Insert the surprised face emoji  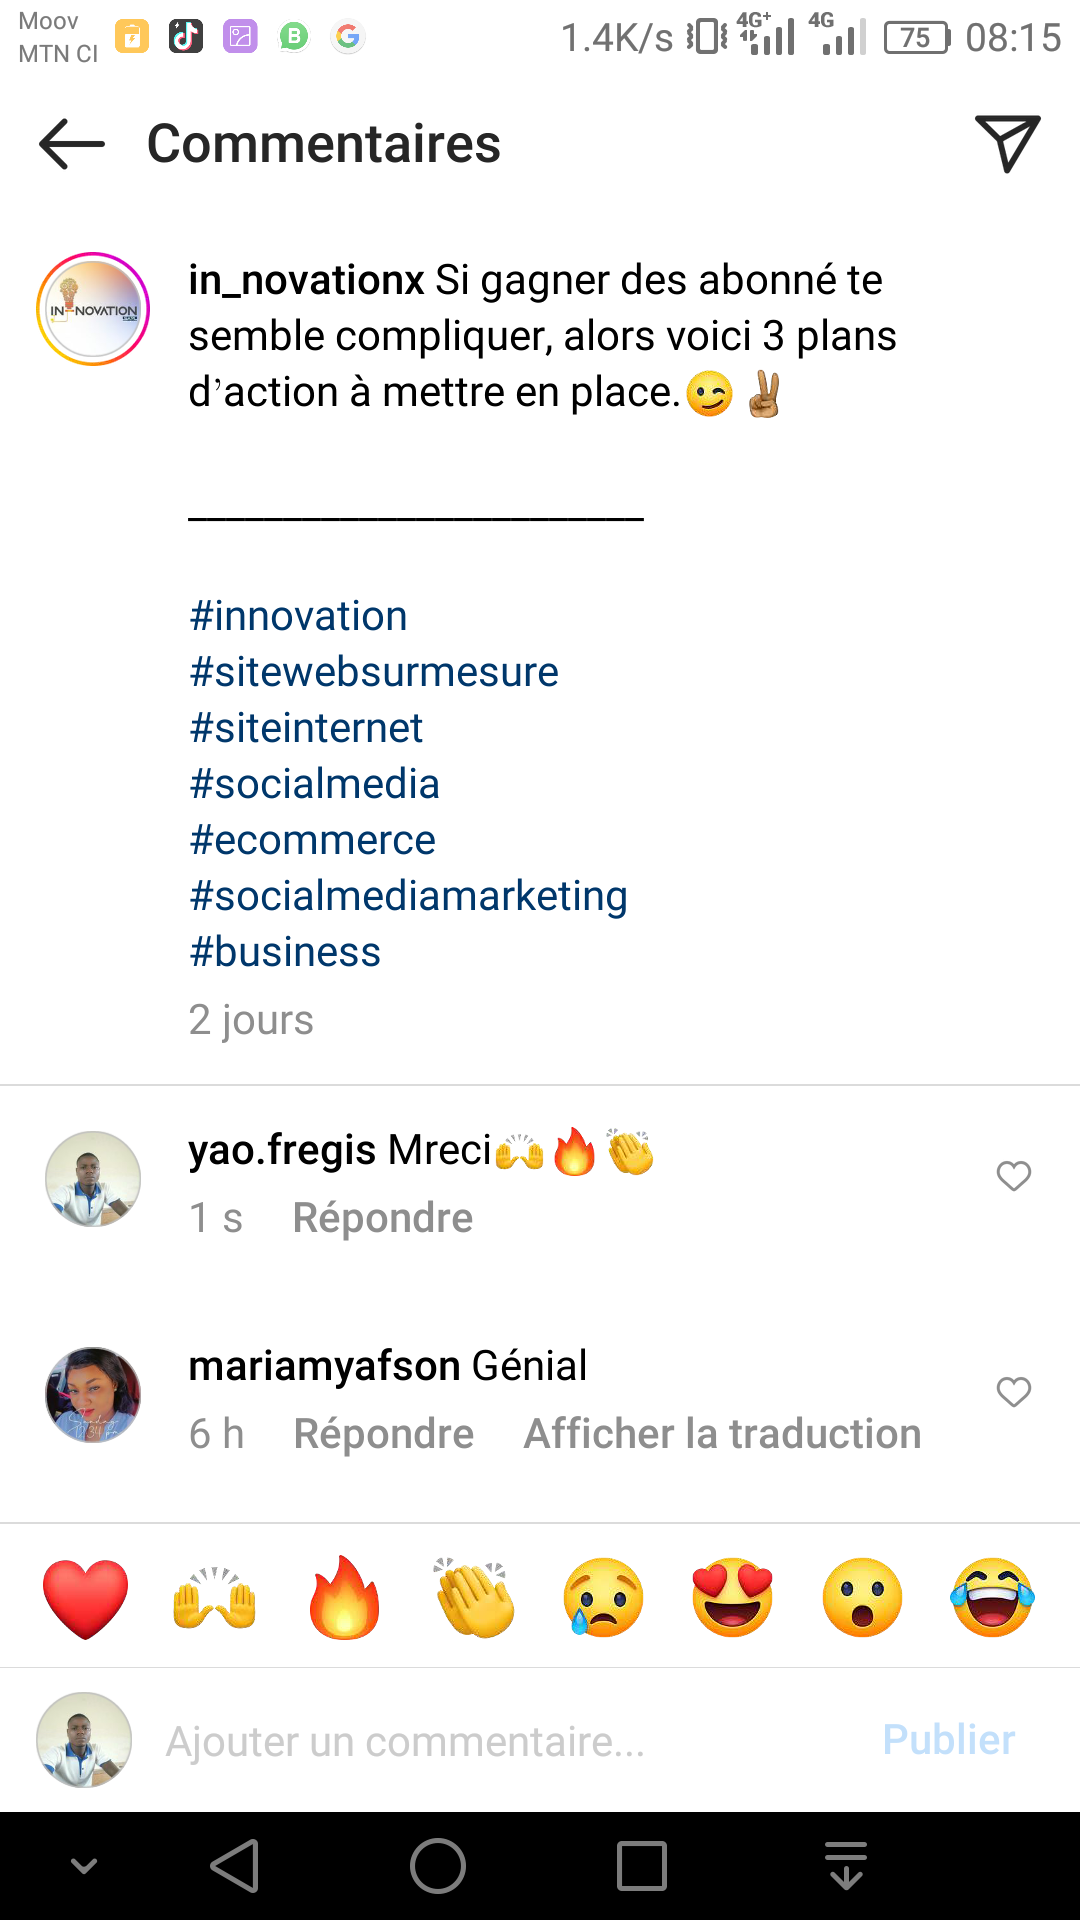(x=862, y=1597)
